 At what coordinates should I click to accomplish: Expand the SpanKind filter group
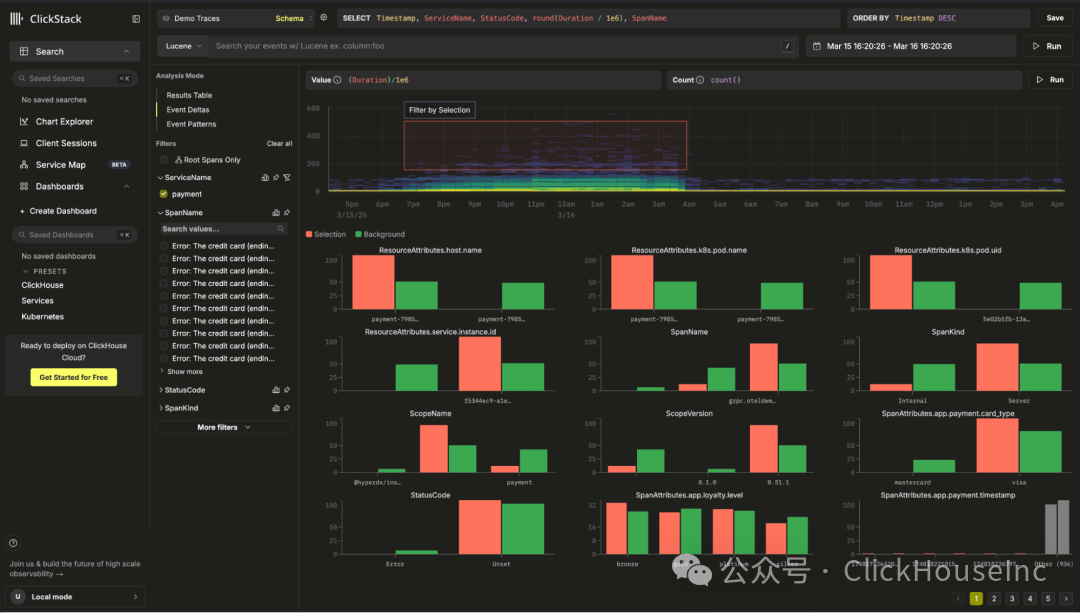(x=160, y=408)
